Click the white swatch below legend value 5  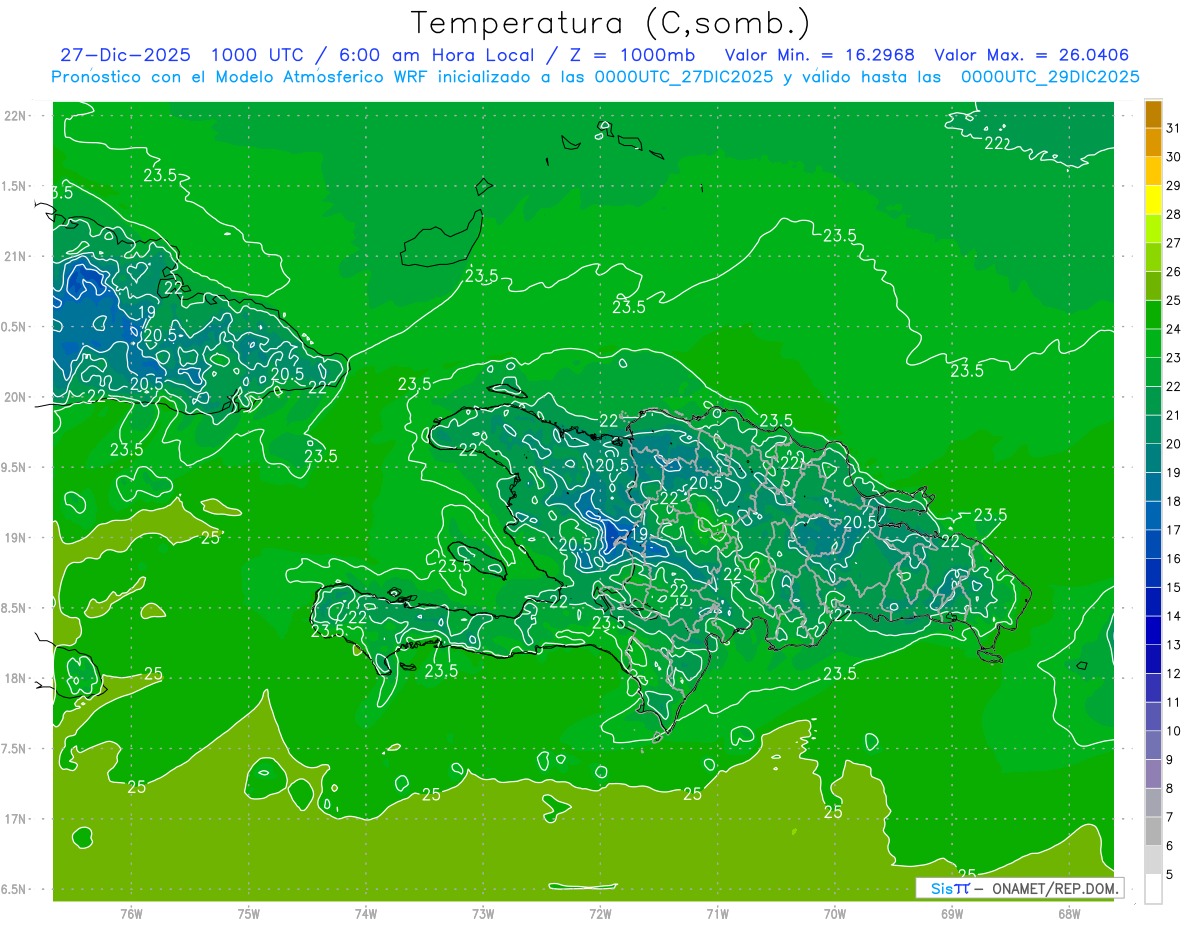coord(1153,889)
